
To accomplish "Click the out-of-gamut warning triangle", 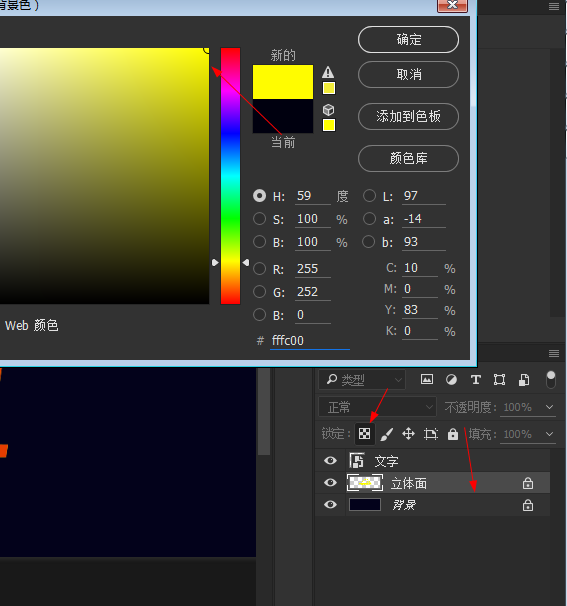I will coord(328,72).
